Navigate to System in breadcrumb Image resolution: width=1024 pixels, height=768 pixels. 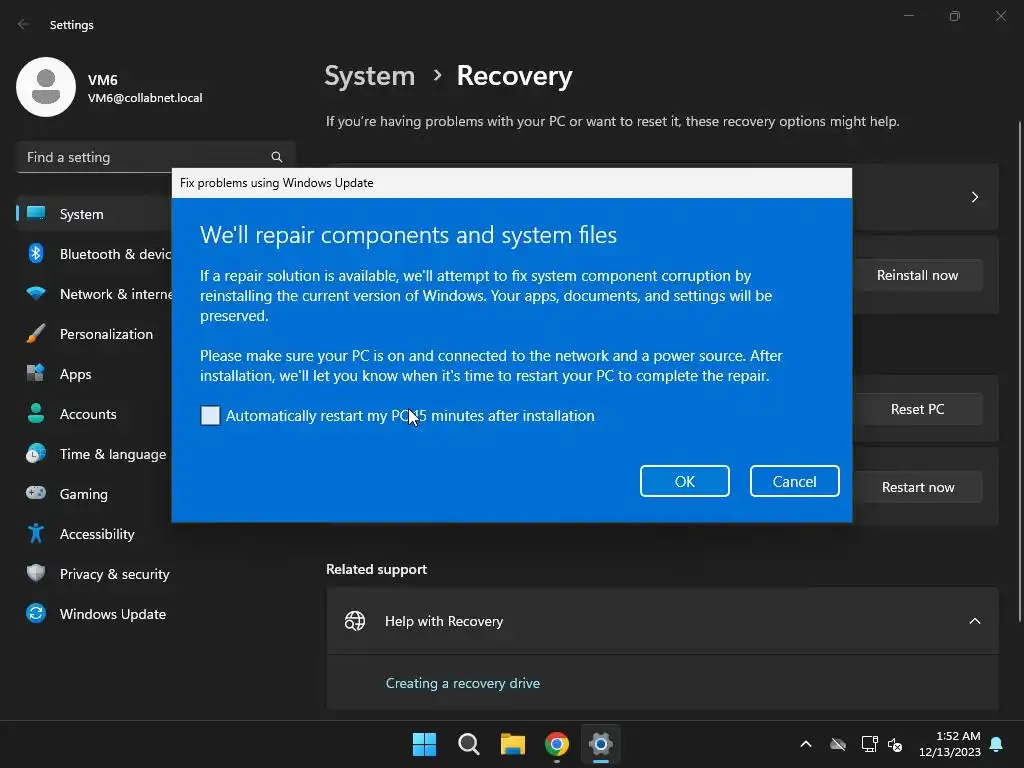370,76
